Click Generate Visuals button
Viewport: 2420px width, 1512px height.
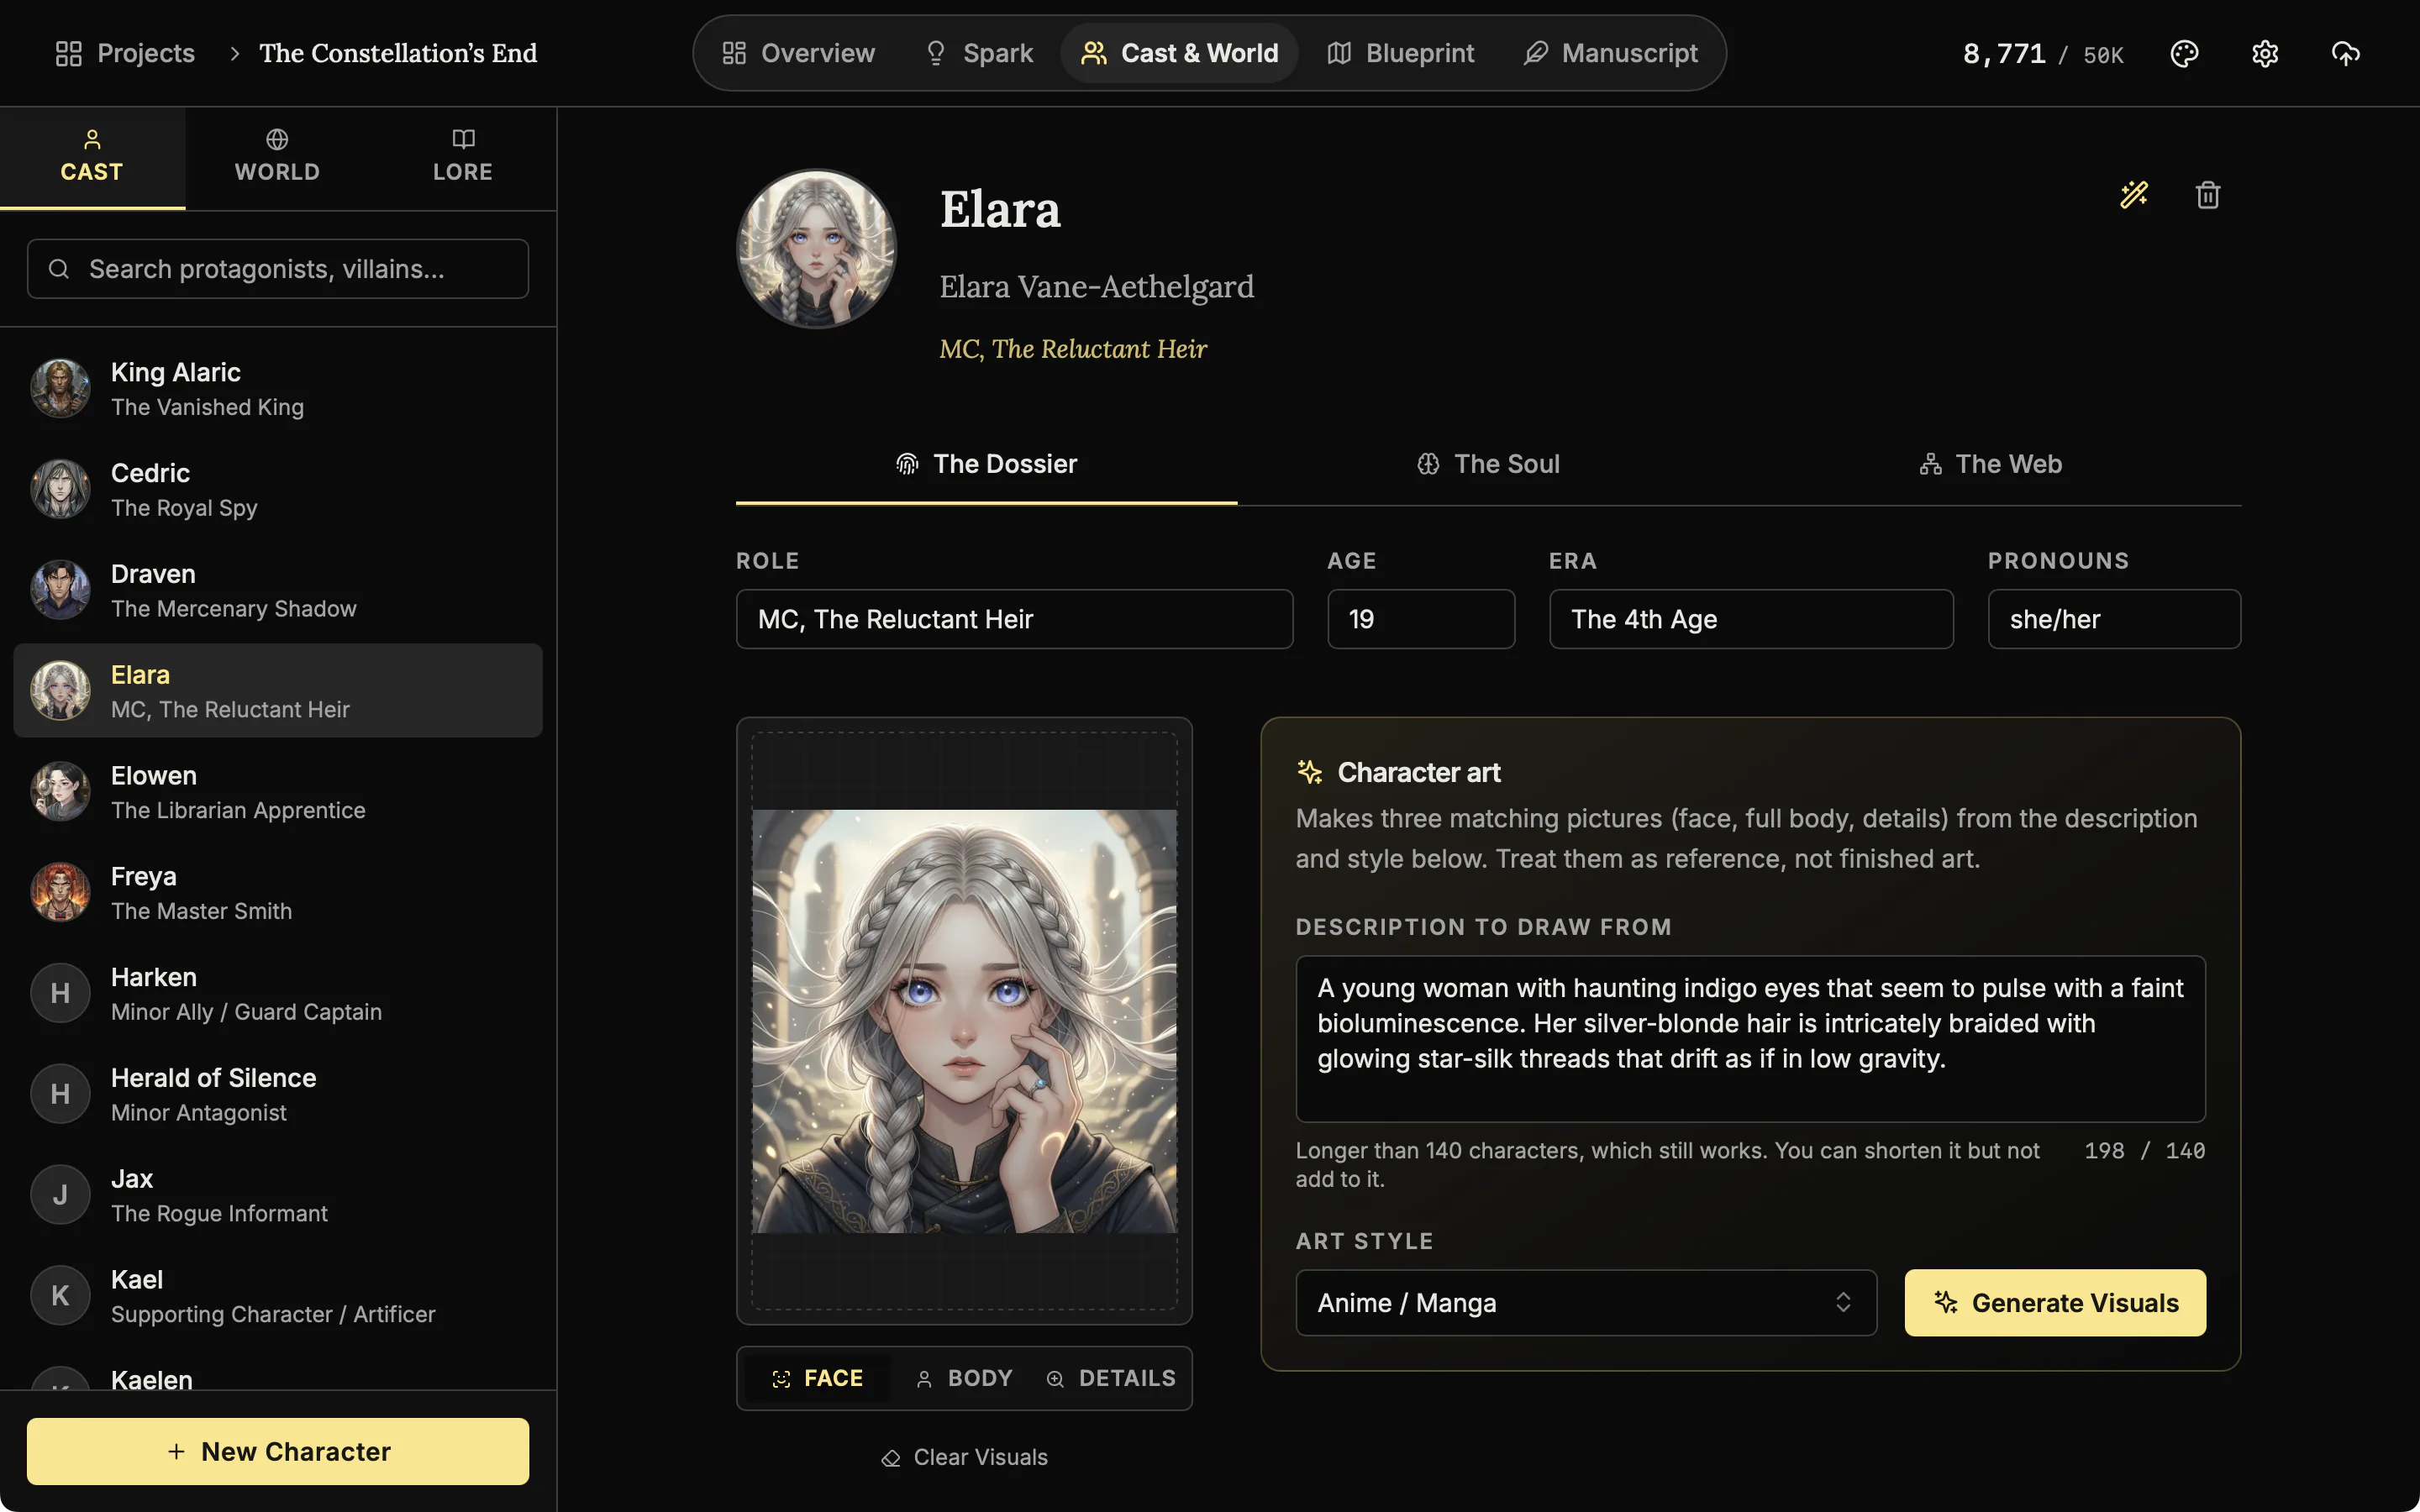[x=2055, y=1303]
